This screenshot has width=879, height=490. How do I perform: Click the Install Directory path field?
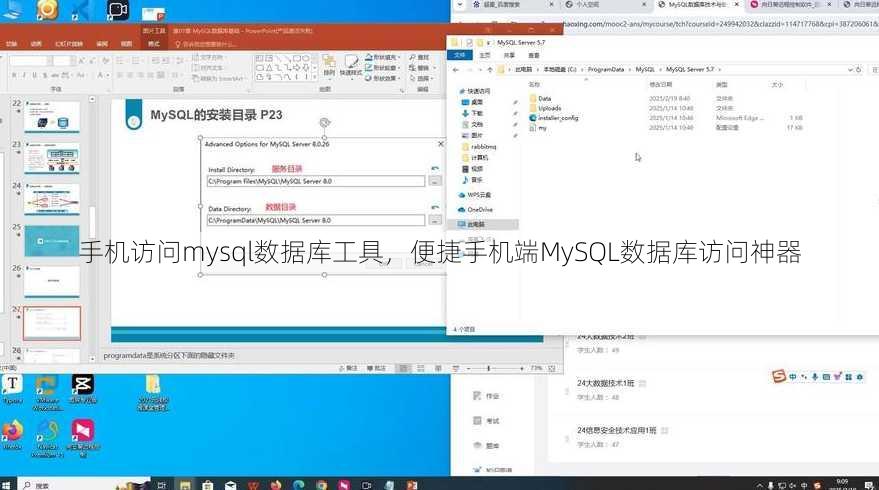click(316, 181)
